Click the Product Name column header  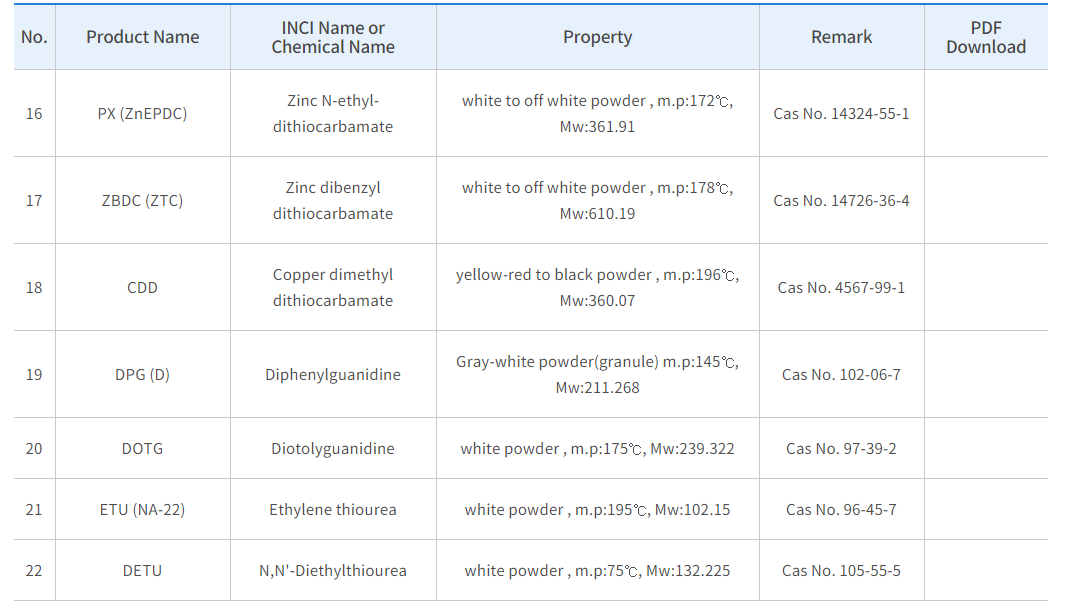142,37
